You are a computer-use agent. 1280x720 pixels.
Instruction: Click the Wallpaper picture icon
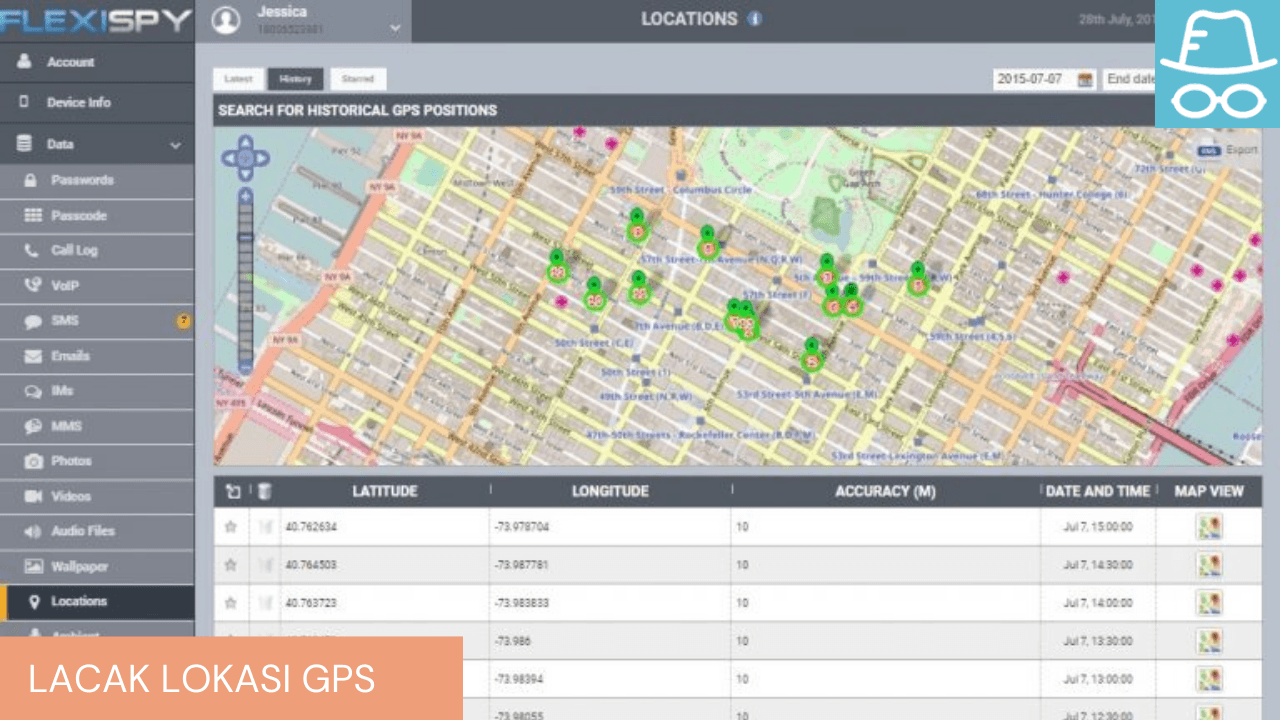click(33, 567)
